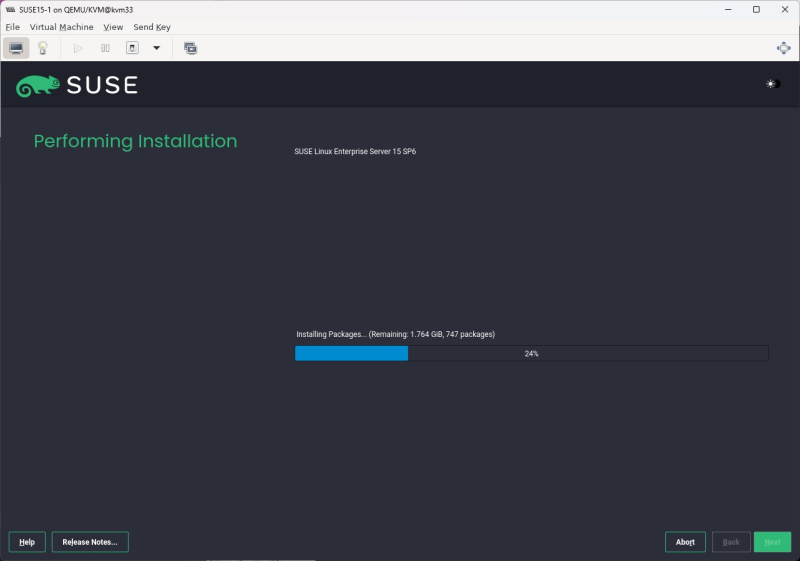Show the graphical console view icon
The height and width of the screenshot is (561, 800).
pos(16,48)
